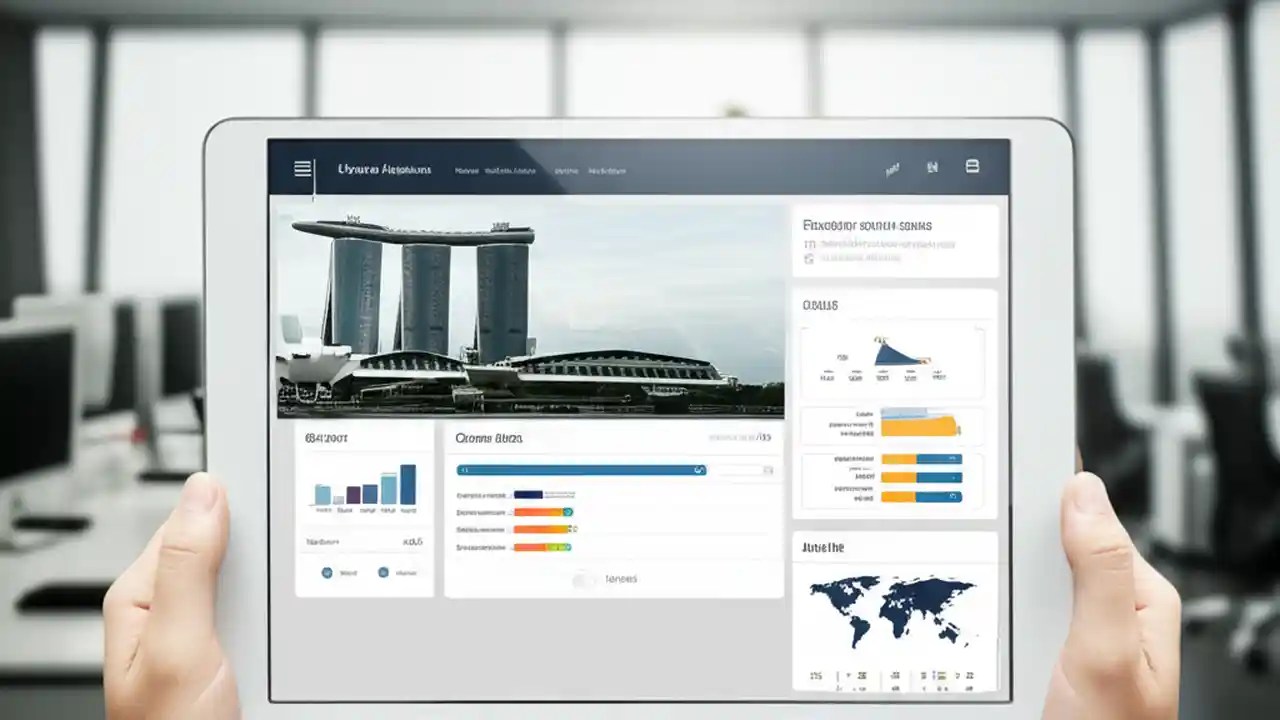The image size is (1280, 720).
Task: Open the hamburger navigation menu
Action: coord(302,167)
